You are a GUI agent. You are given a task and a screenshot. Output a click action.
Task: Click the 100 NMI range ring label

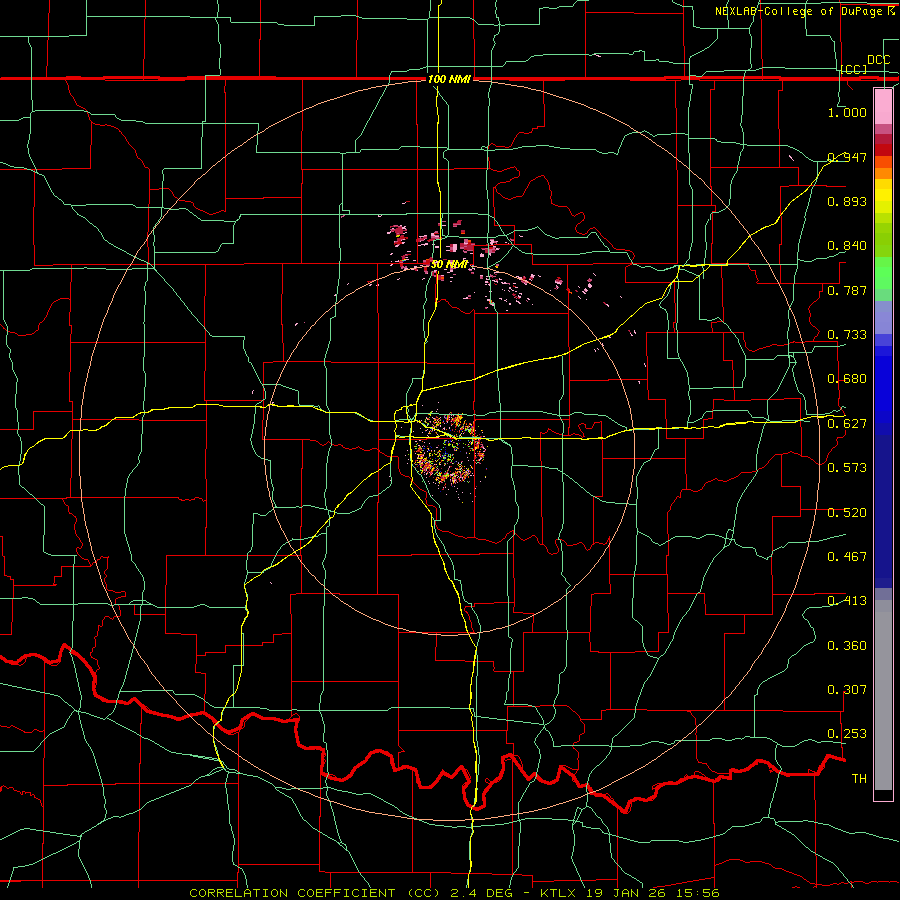point(449,79)
